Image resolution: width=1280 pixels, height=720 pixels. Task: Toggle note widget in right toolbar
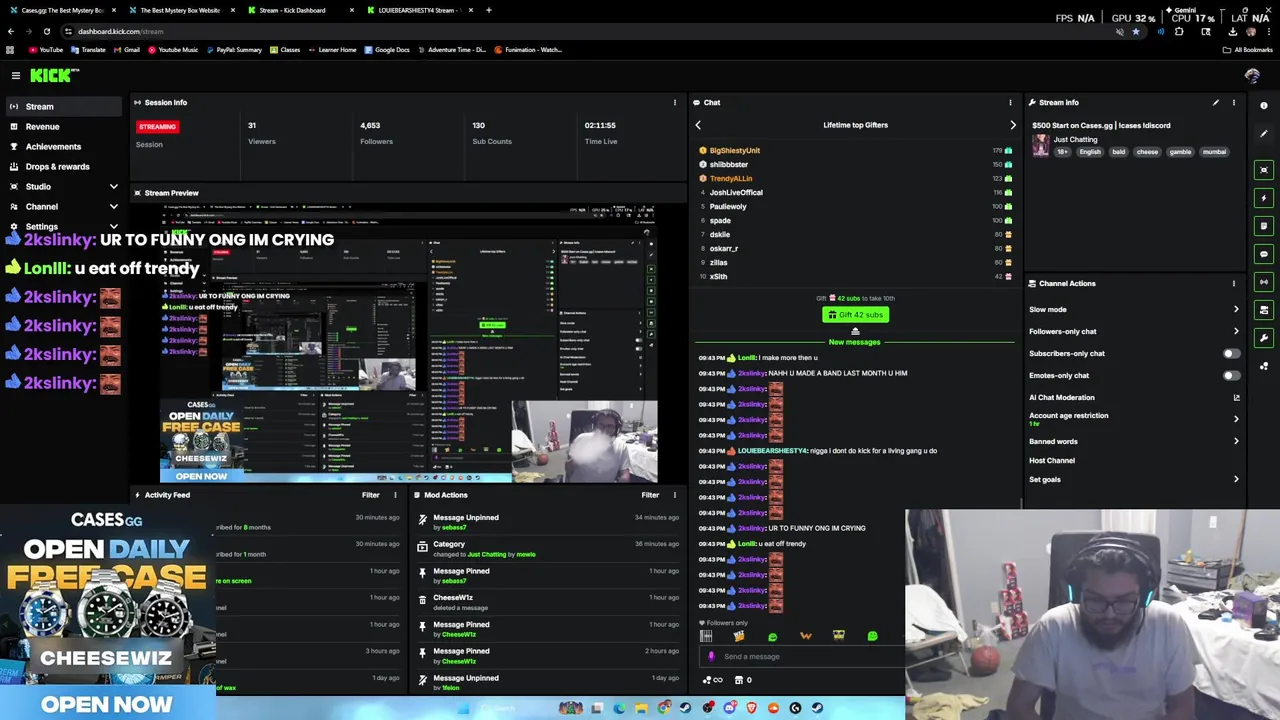click(x=1264, y=226)
